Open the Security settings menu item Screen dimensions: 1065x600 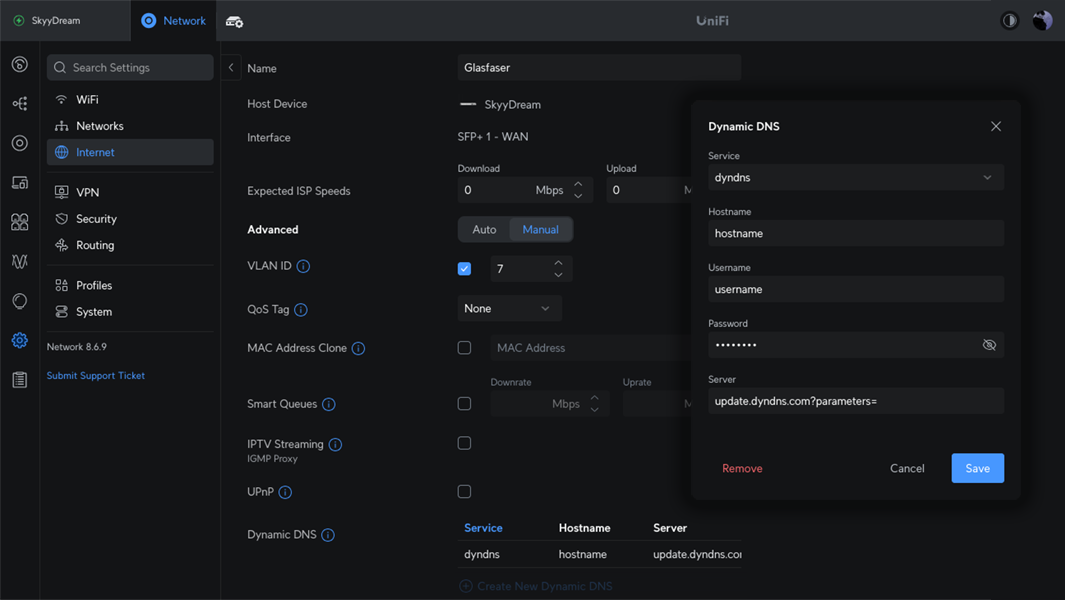(96, 219)
